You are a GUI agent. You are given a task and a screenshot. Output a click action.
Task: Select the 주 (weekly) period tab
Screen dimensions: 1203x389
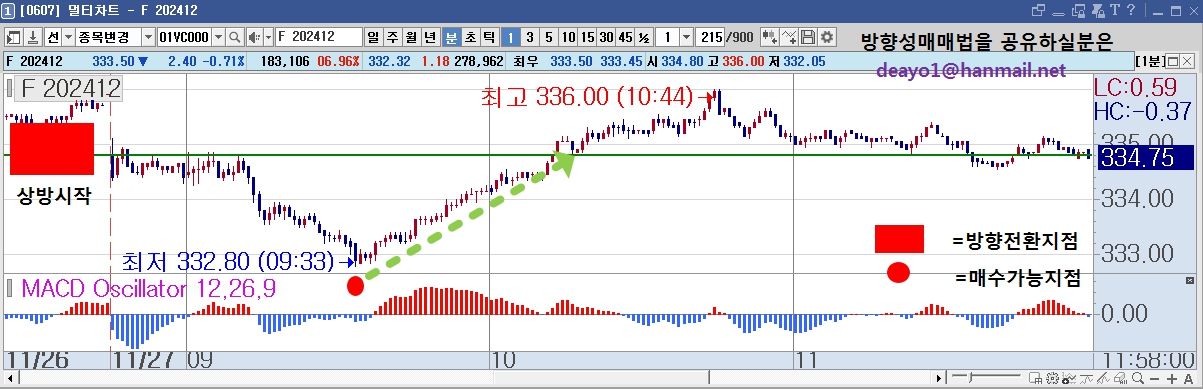(393, 37)
